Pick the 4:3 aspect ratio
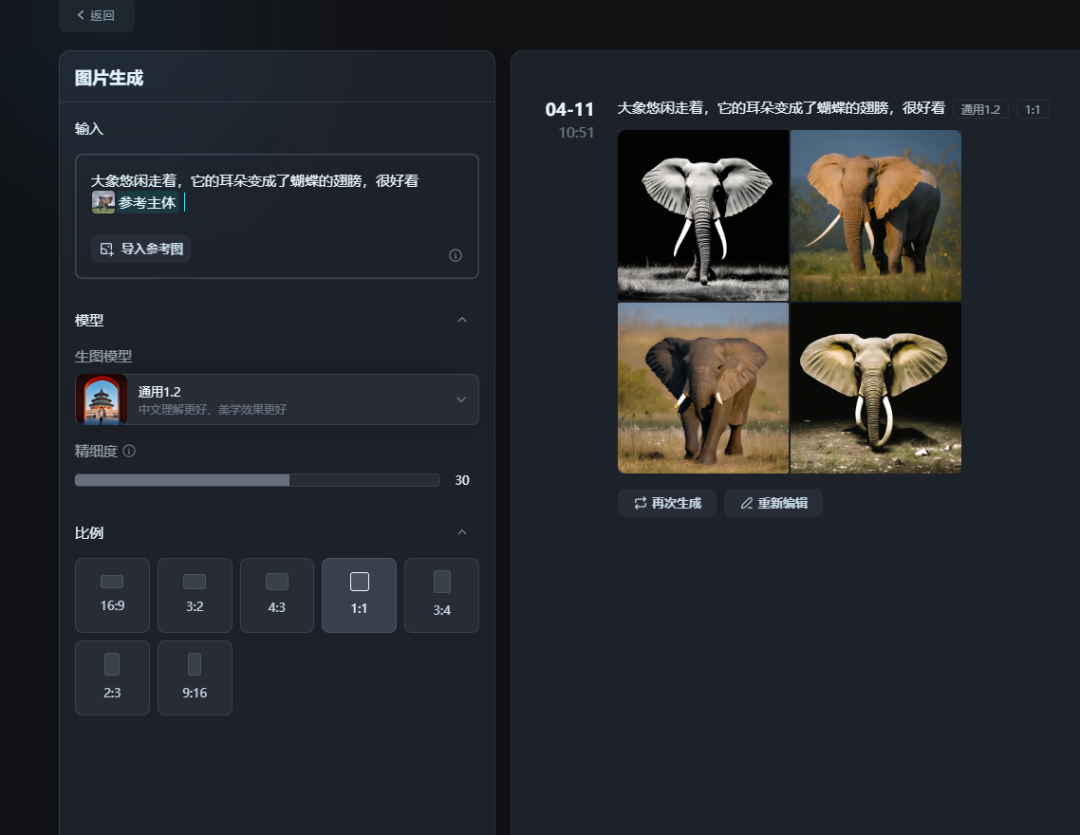This screenshot has height=835, width=1080. point(277,595)
